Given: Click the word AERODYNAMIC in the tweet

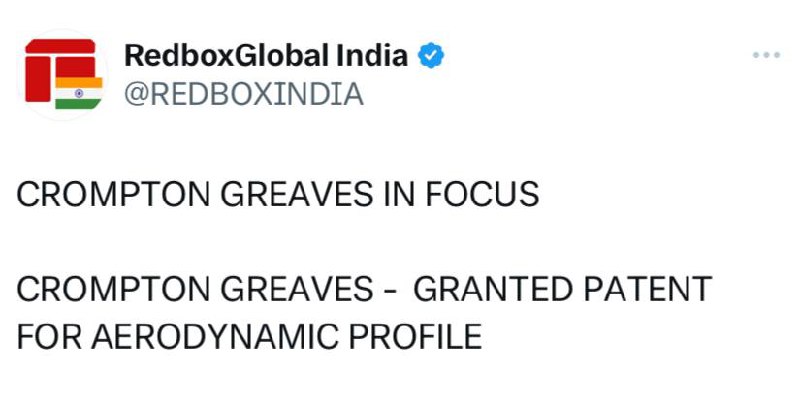Looking at the screenshot, I should point(215,336).
